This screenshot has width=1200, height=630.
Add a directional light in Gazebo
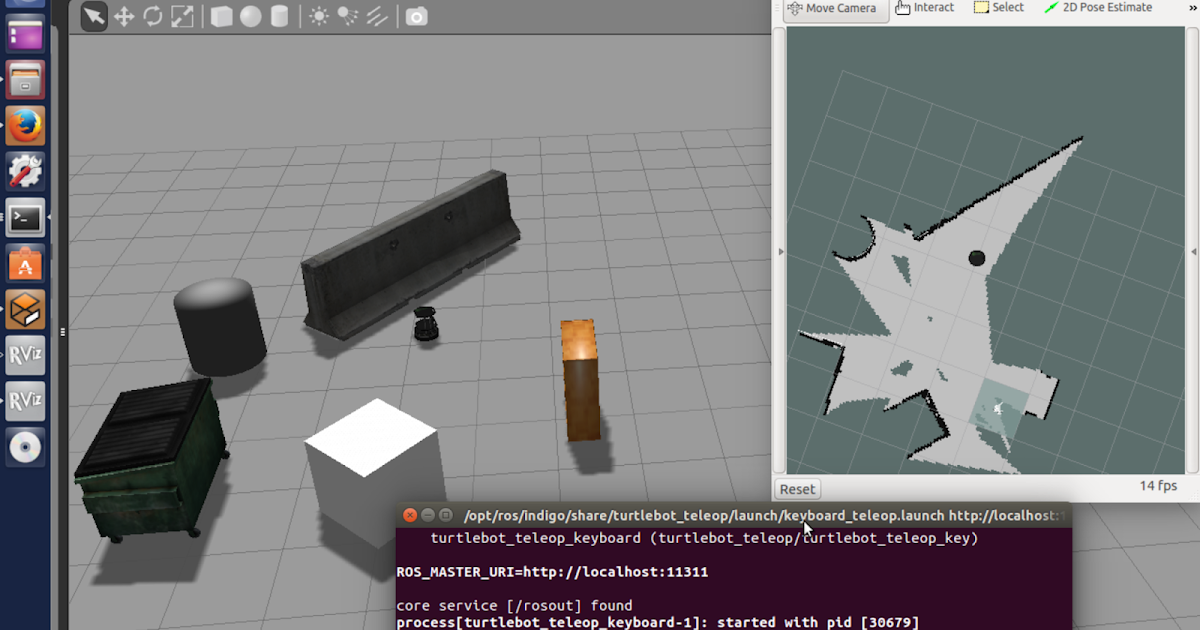coord(377,16)
